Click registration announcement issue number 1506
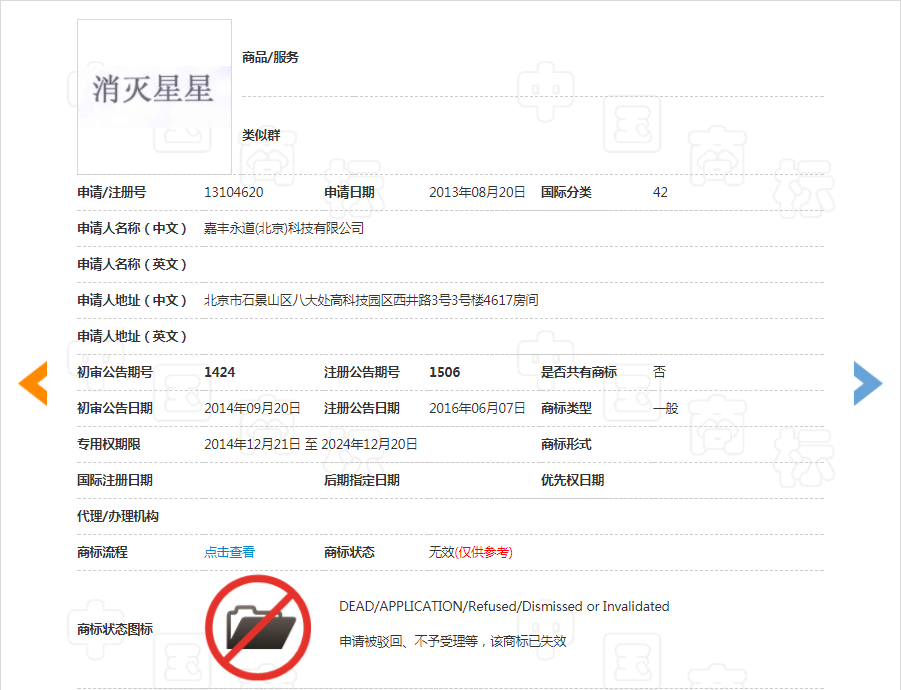901x690 pixels. (x=444, y=372)
